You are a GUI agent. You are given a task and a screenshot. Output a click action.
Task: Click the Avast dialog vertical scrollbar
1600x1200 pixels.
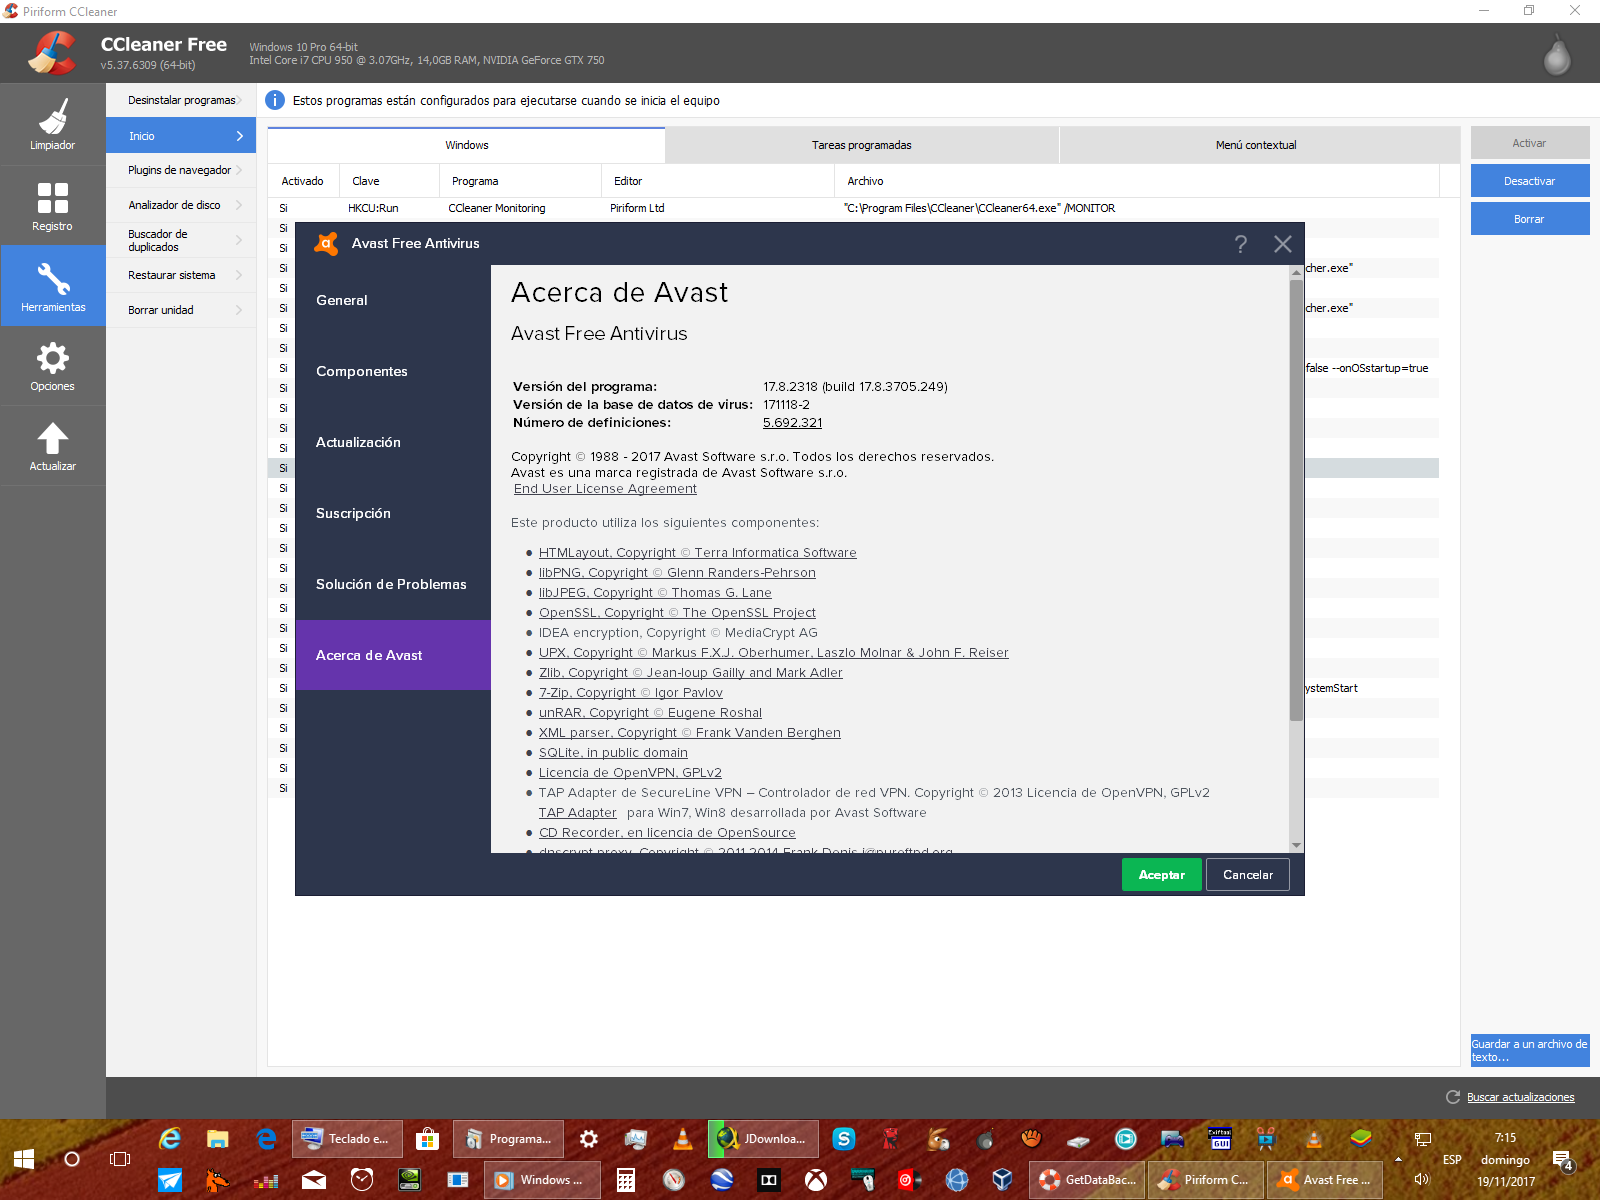tap(1296, 500)
